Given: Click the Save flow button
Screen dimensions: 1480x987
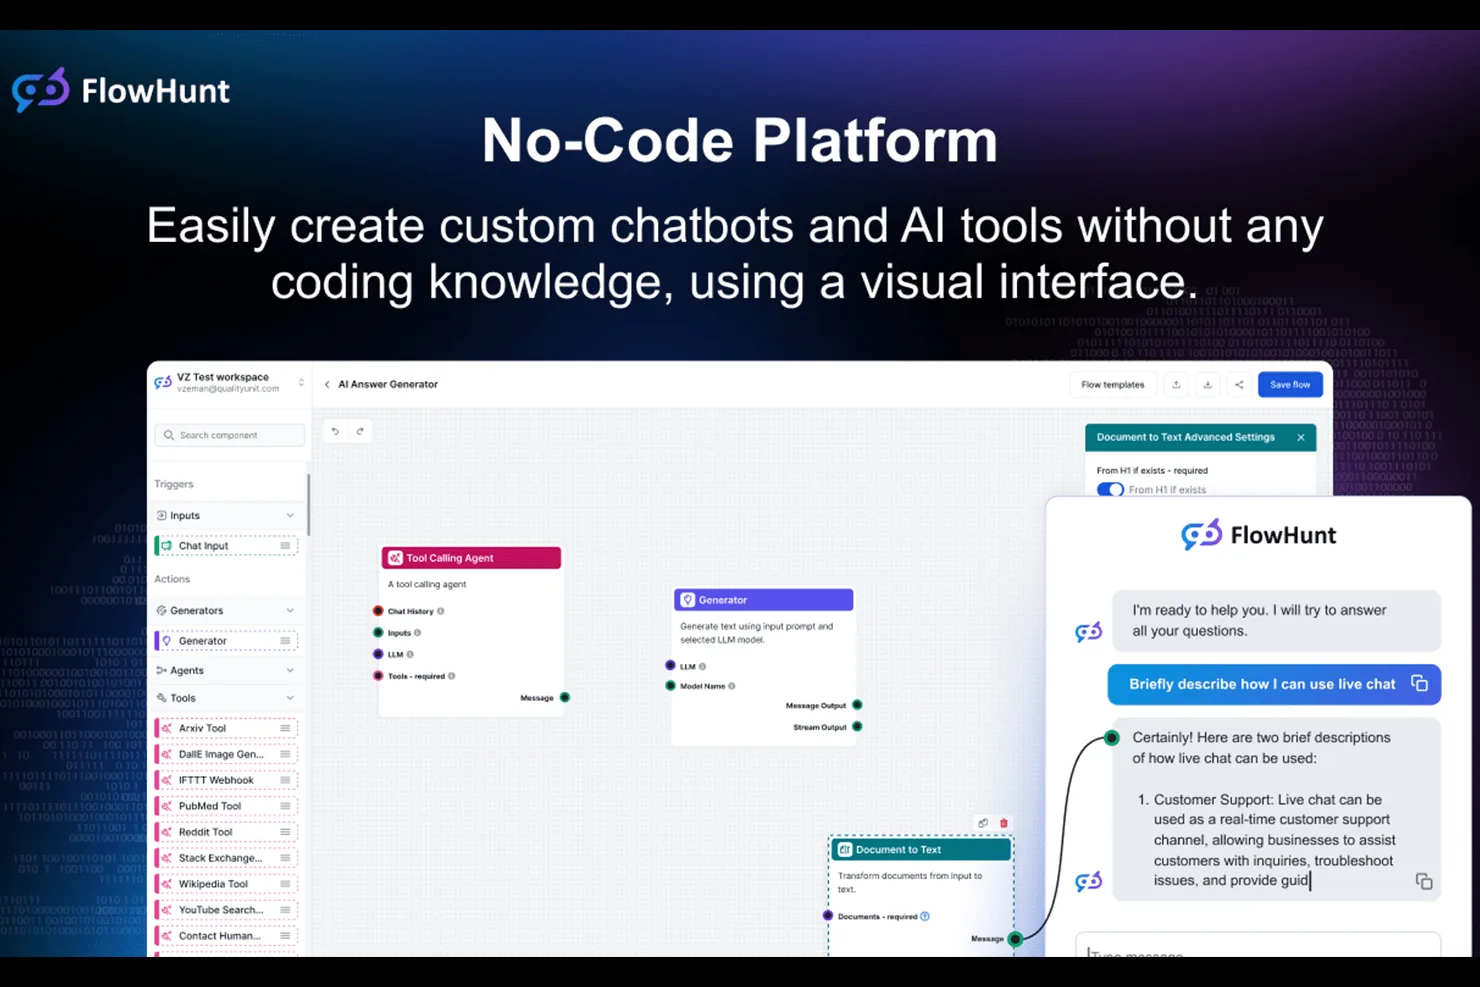Looking at the screenshot, I should click(1290, 384).
